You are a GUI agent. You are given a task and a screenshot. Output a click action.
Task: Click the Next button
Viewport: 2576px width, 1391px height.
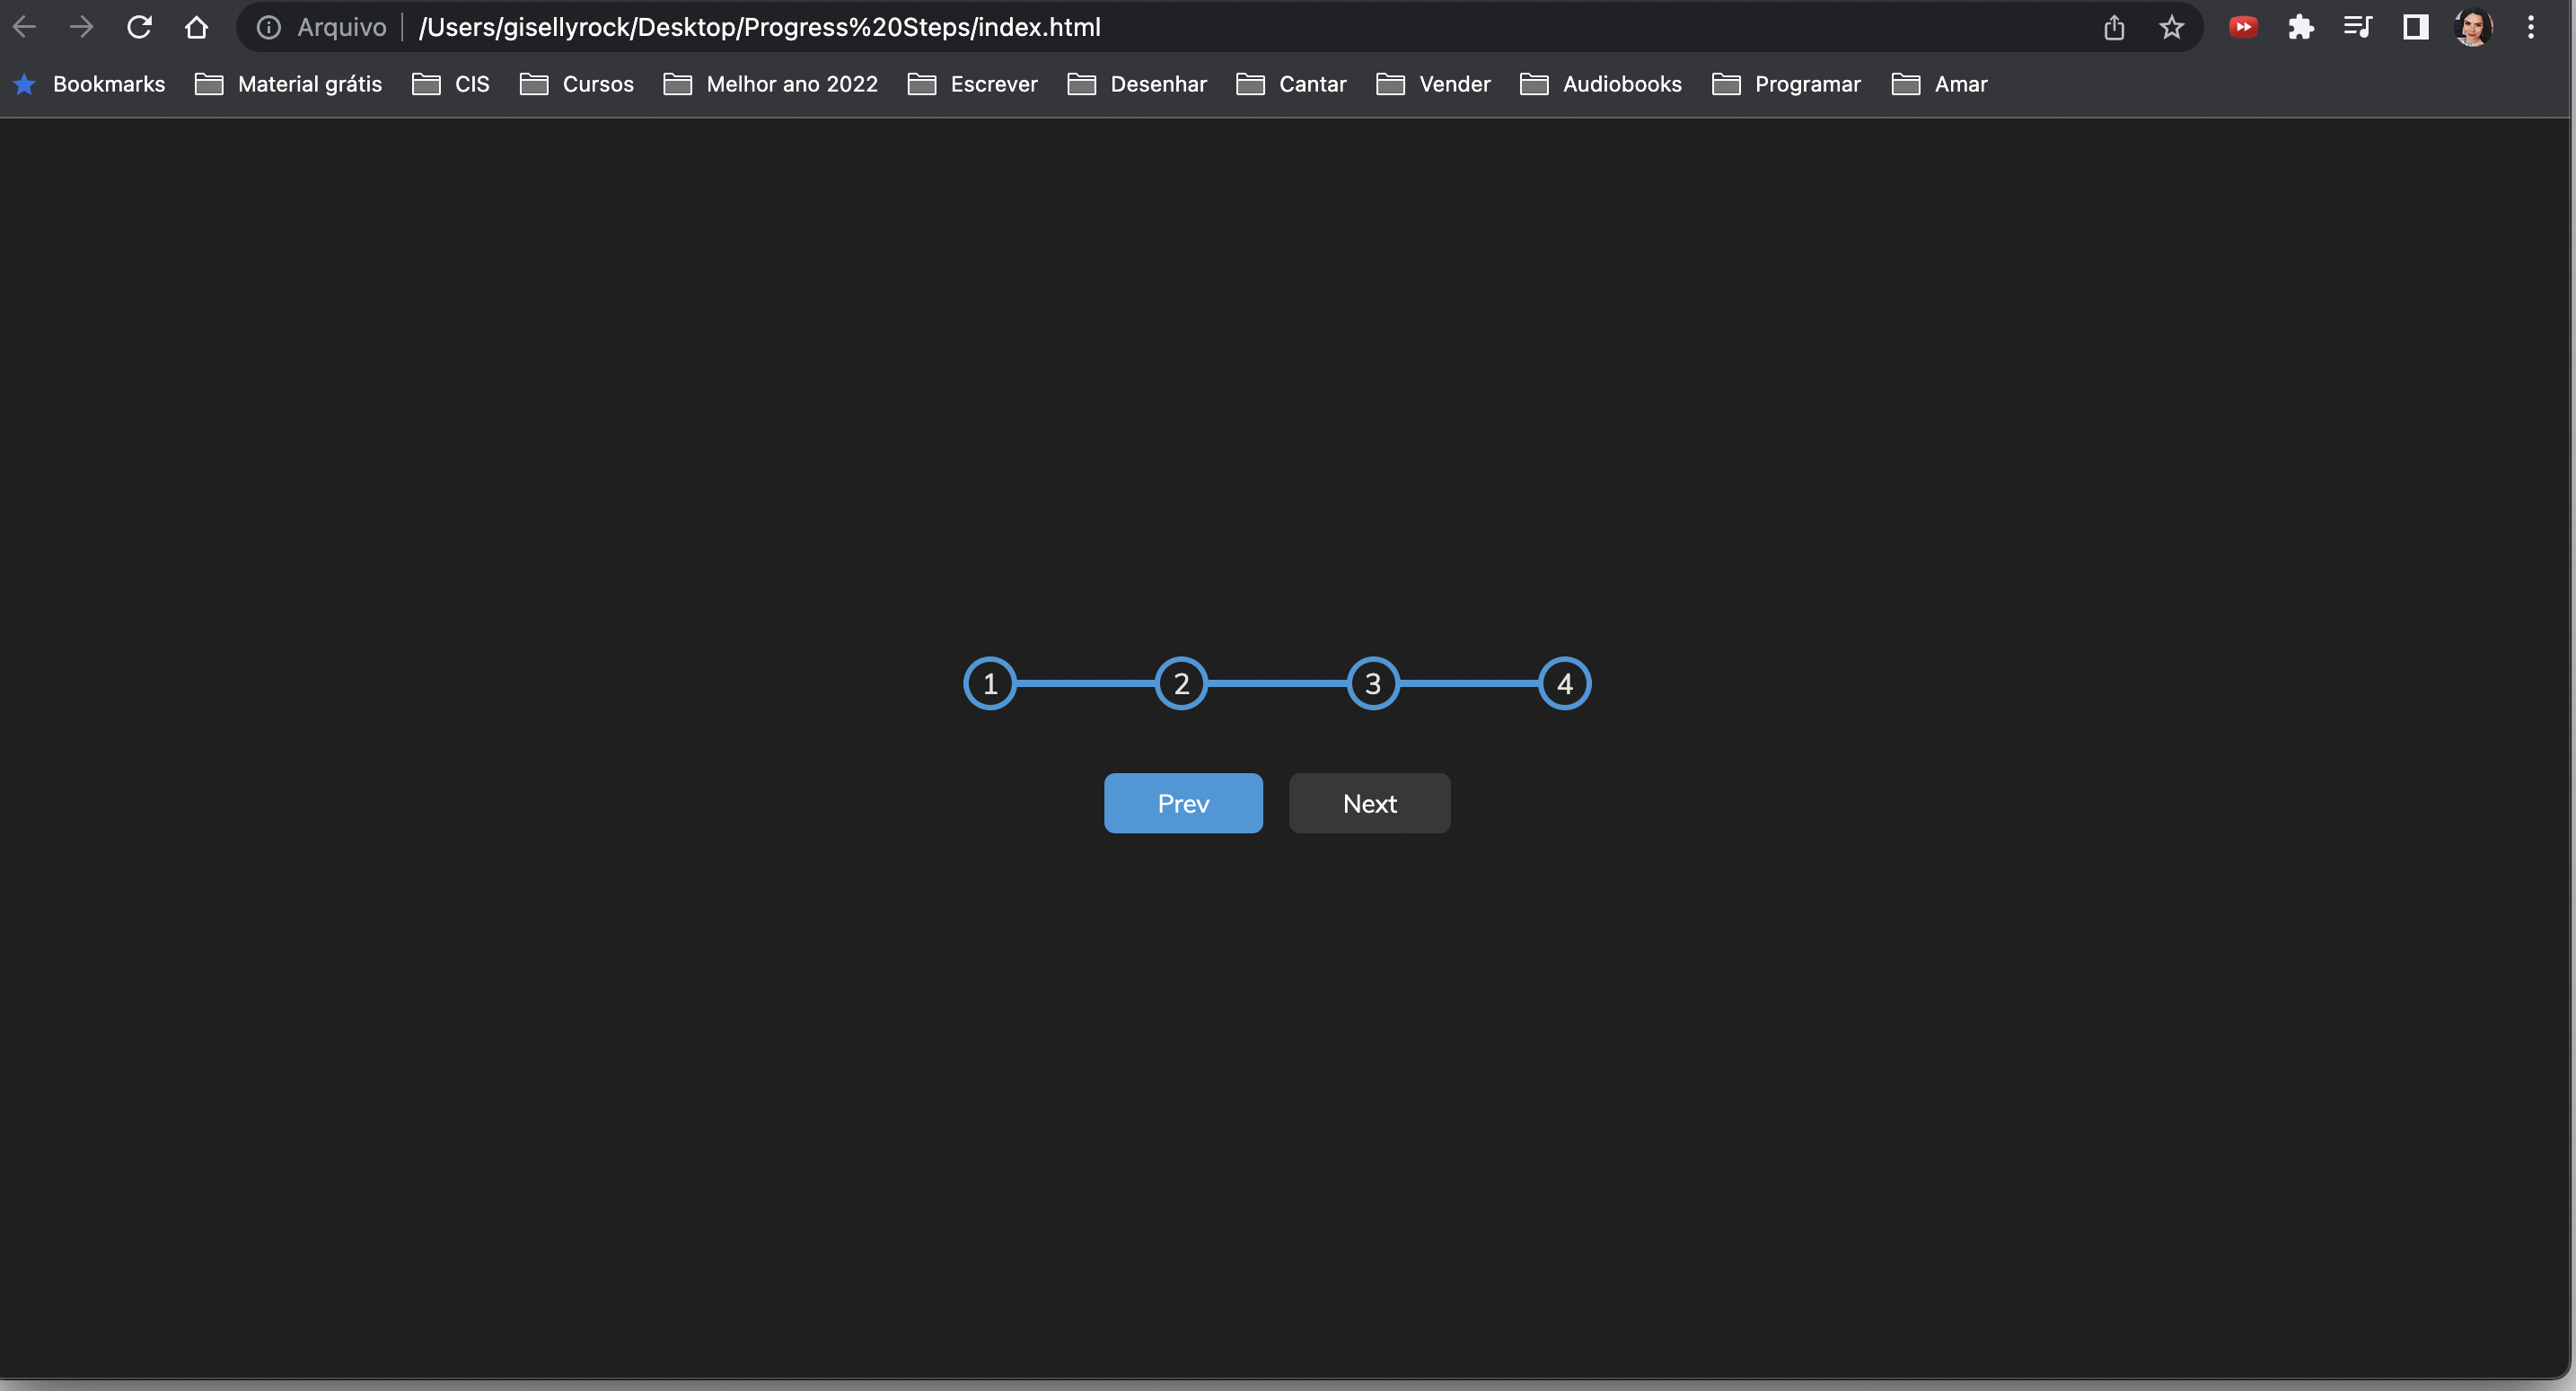point(1369,803)
